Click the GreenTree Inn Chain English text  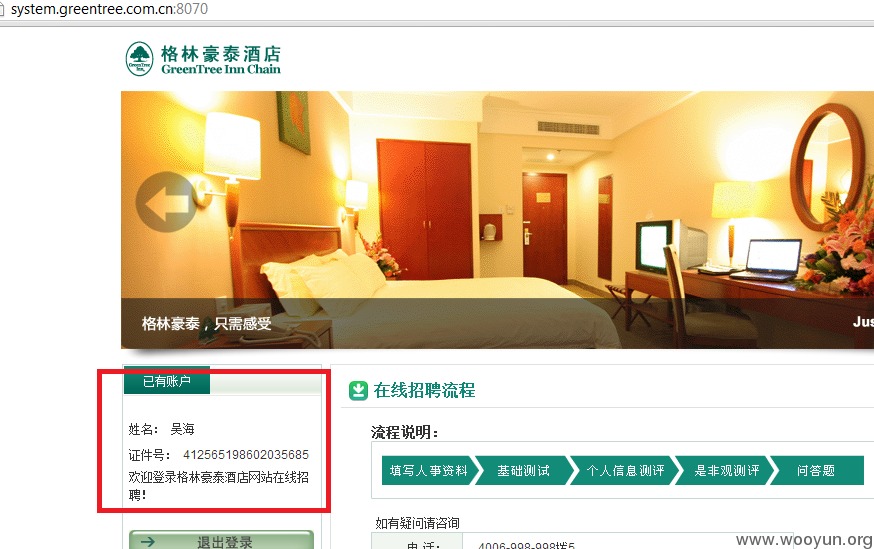(x=221, y=69)
